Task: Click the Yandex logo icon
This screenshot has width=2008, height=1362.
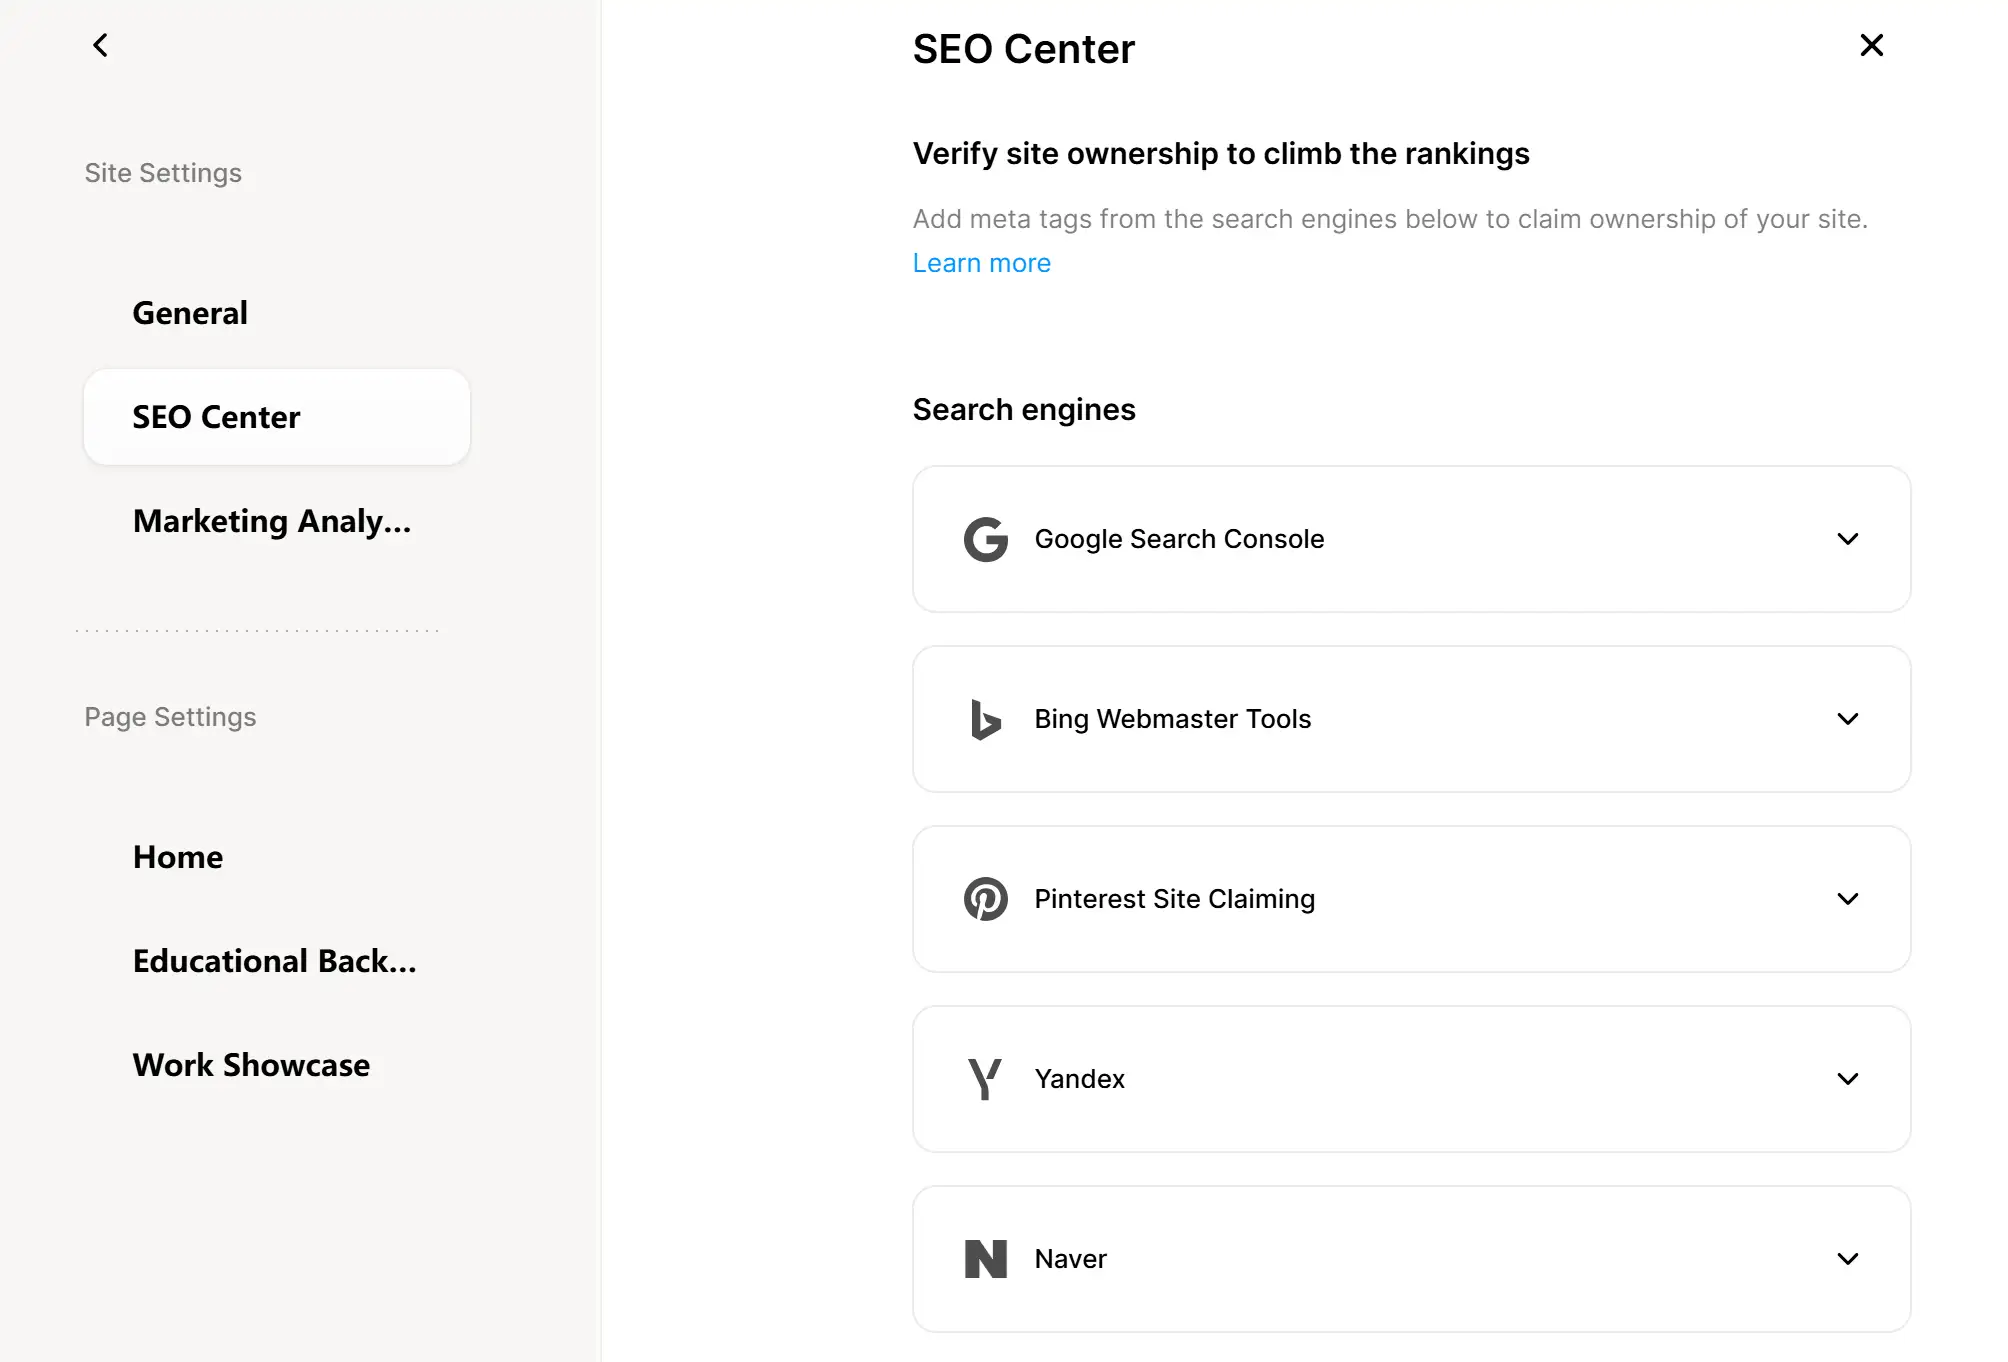Action: (x=985, y=1079)
